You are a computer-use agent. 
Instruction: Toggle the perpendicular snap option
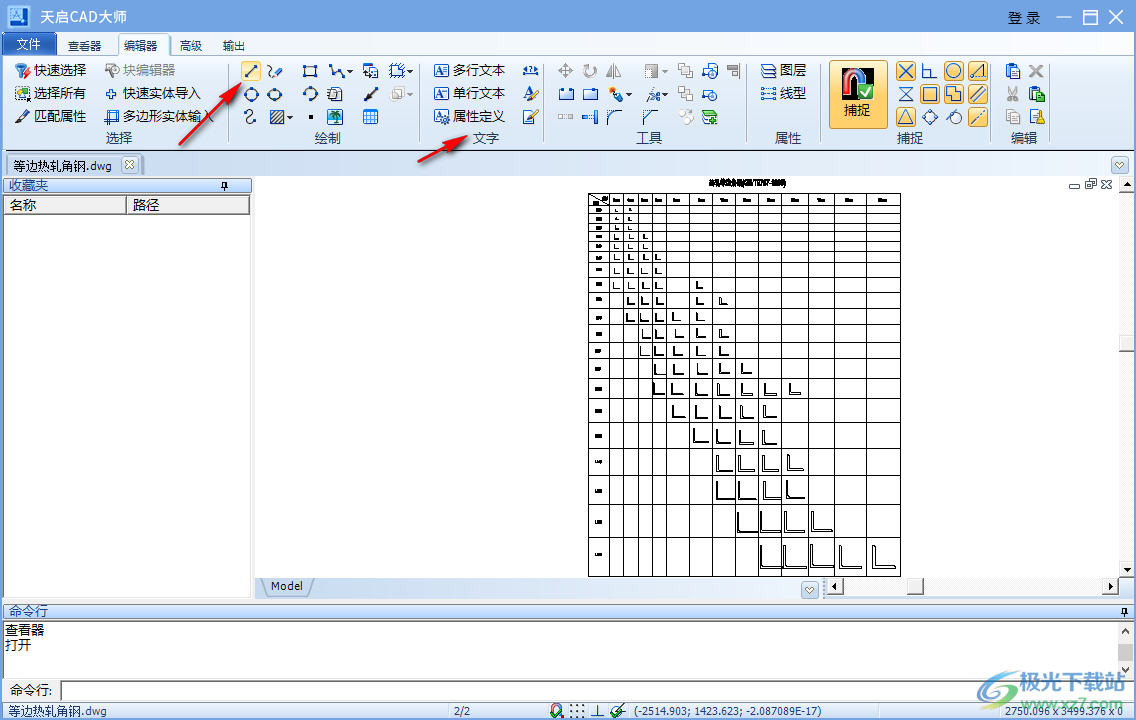tap(930, 71)
